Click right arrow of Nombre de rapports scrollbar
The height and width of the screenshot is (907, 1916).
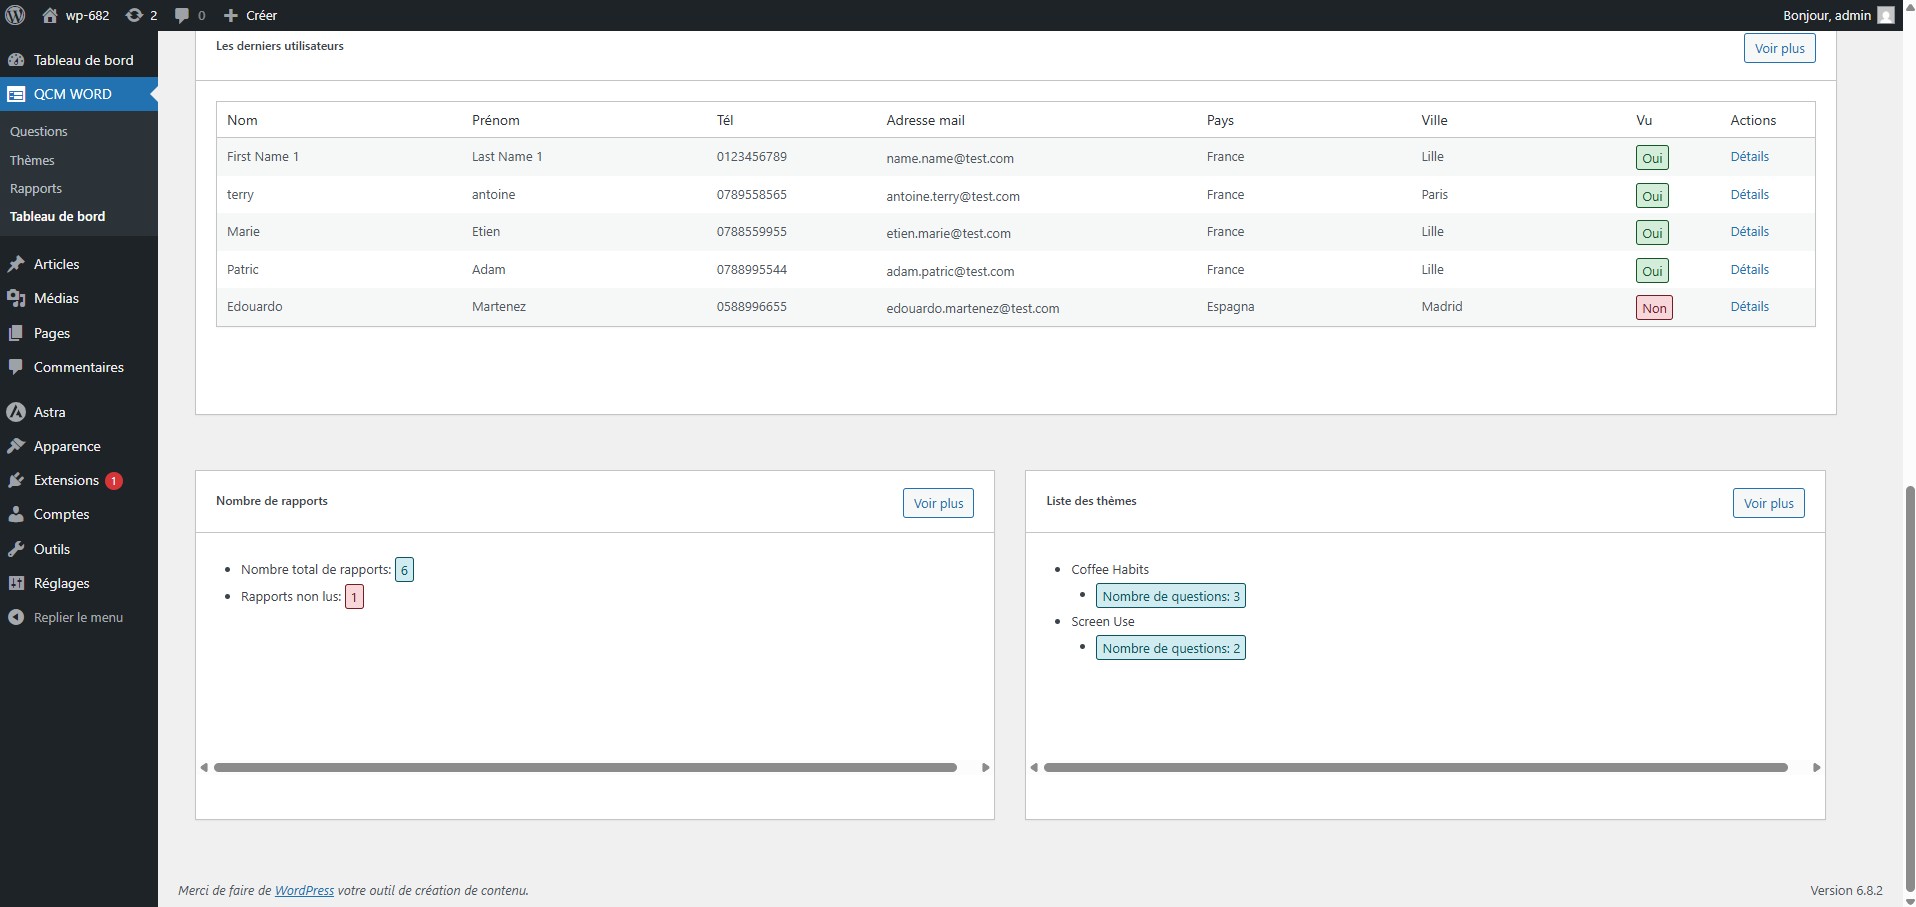click(985, 768)
